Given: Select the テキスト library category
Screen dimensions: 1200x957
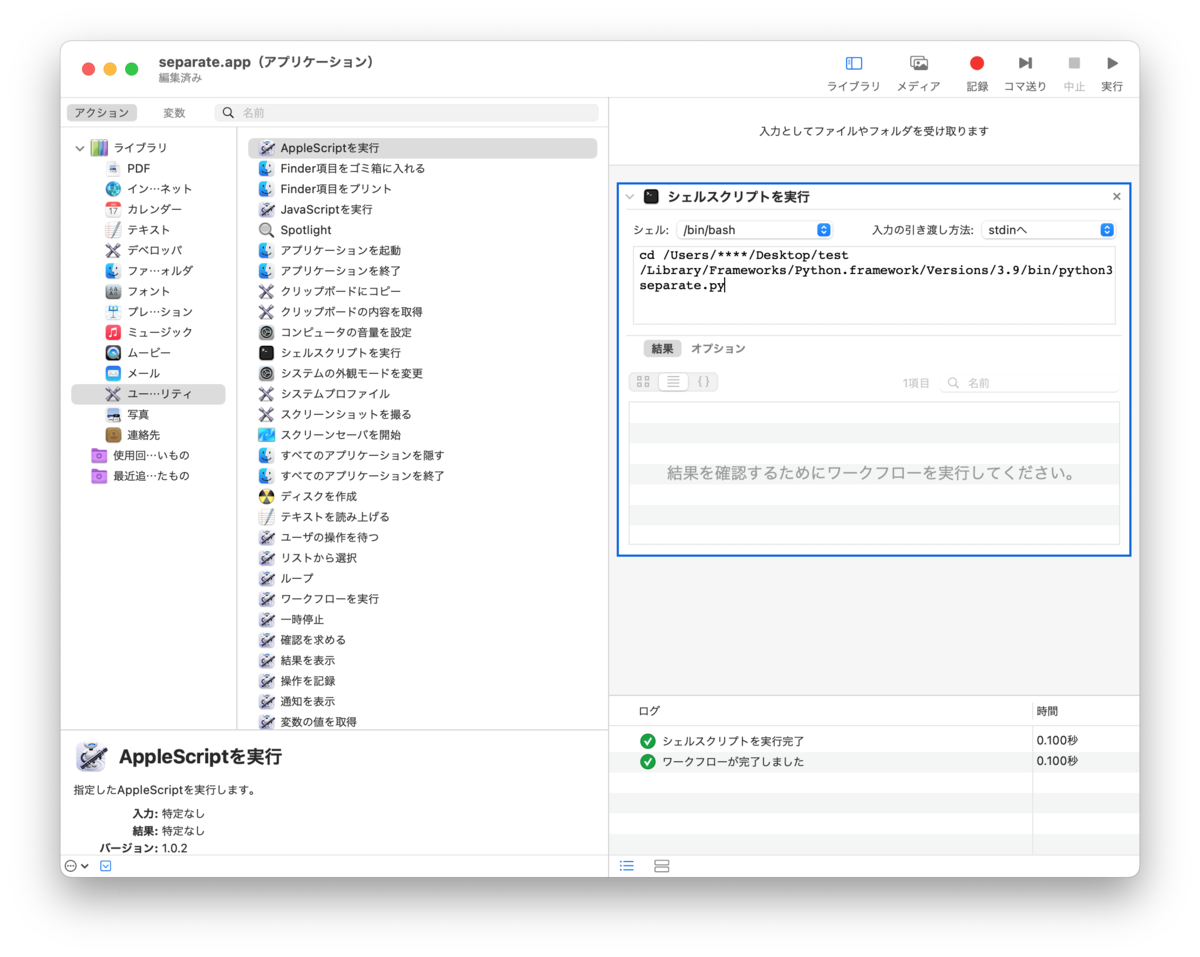Looking at the screenshot, I should pos(138,230).
